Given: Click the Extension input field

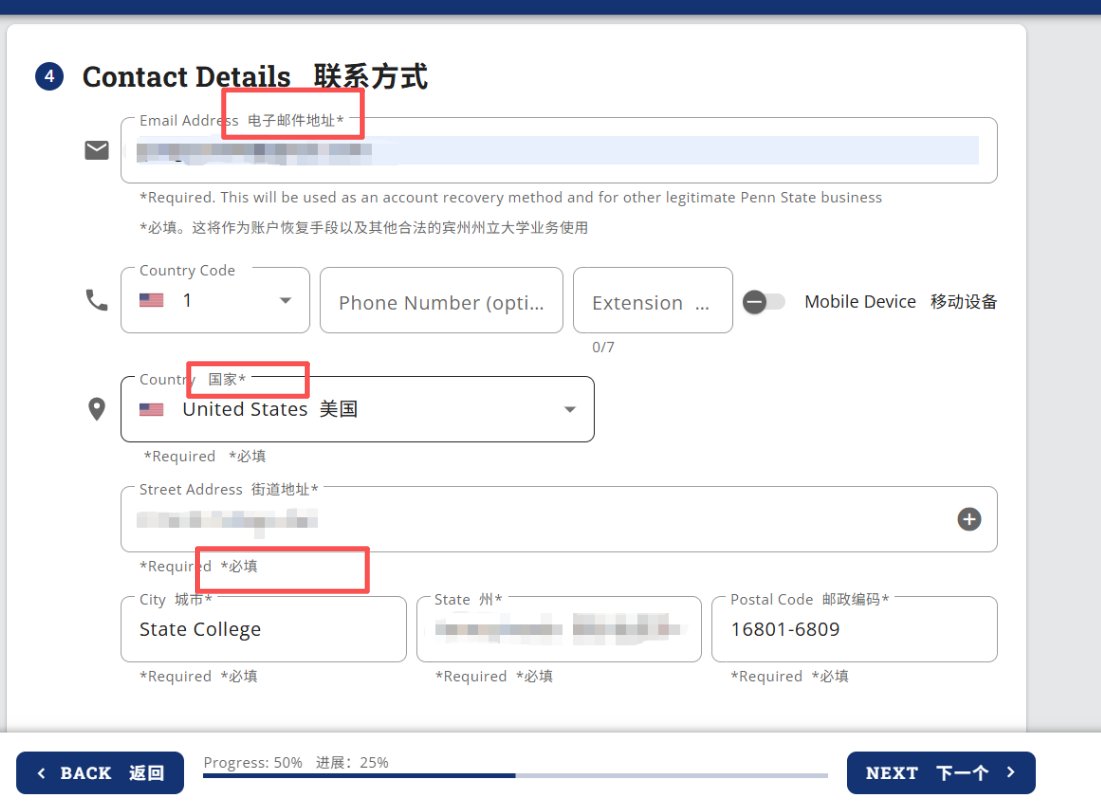Looking at the screenshot, I should (653, 301).
